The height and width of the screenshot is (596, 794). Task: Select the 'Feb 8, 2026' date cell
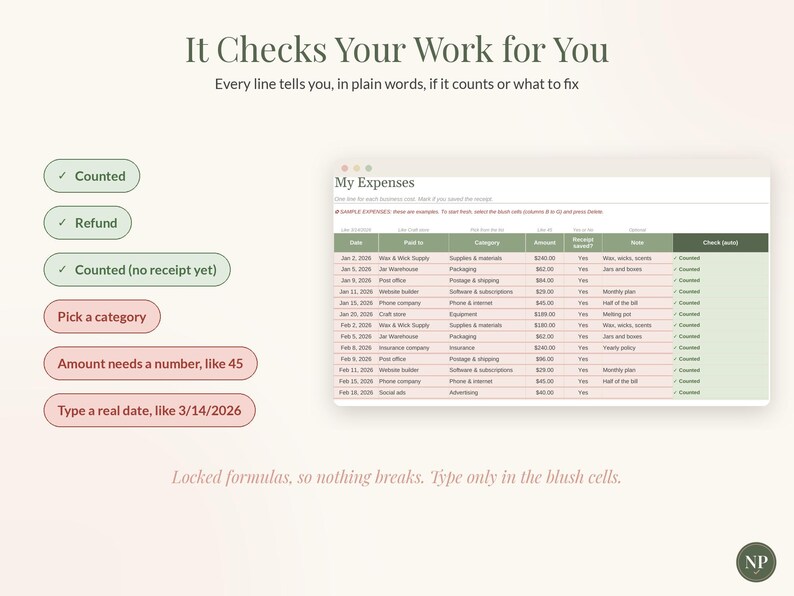(356, 348)
